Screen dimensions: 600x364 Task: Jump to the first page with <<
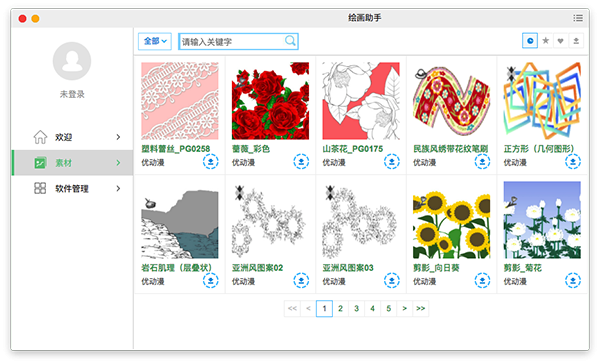pos(292,309)
